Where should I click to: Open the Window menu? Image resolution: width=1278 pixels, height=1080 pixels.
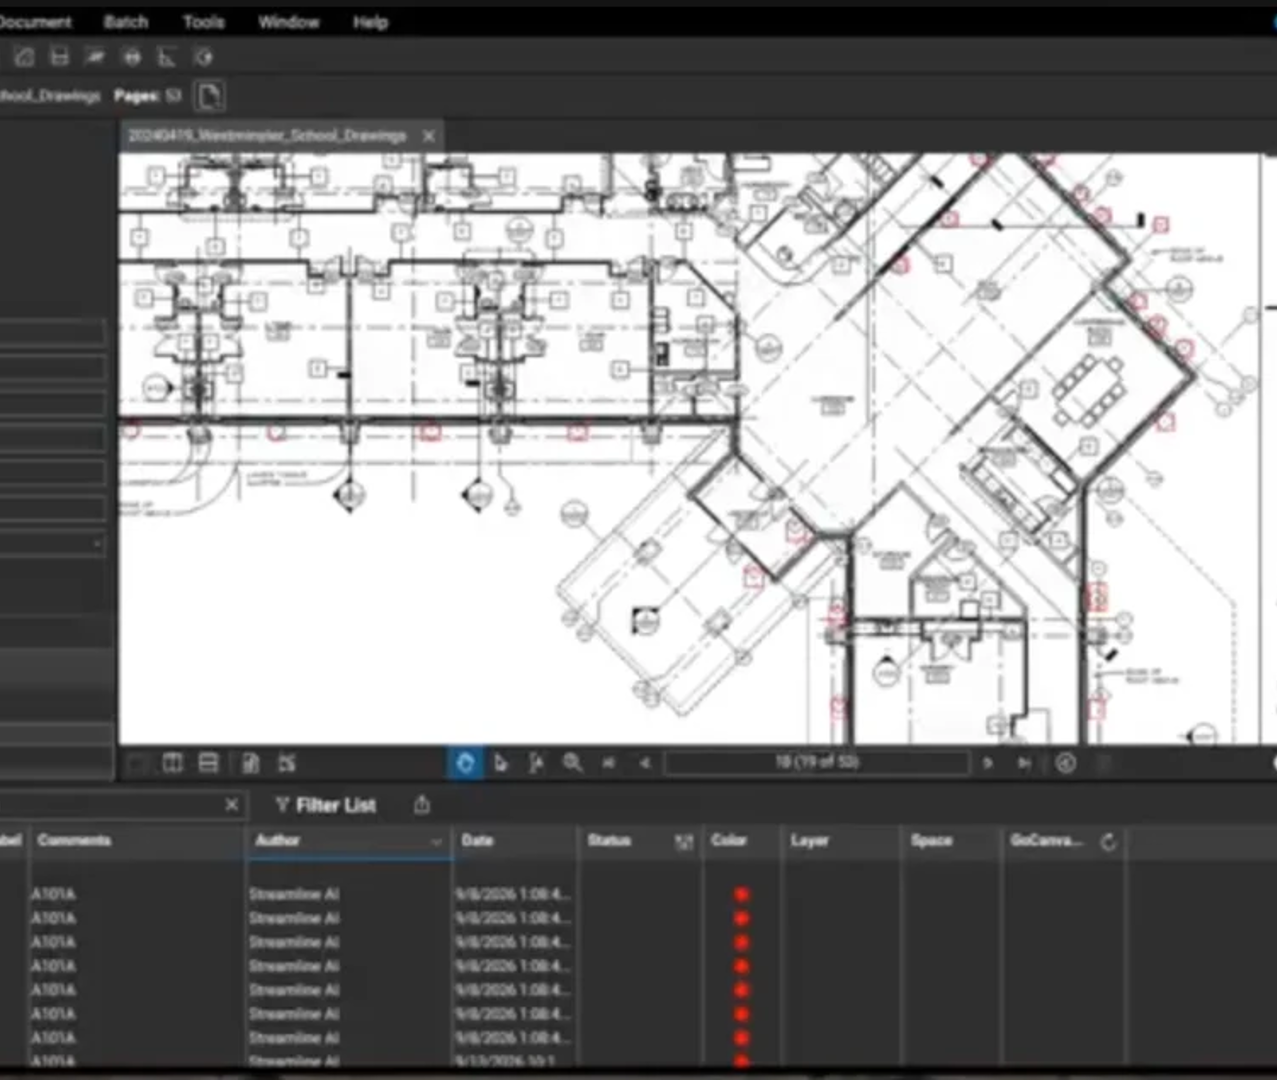click(x=288, y=21)
